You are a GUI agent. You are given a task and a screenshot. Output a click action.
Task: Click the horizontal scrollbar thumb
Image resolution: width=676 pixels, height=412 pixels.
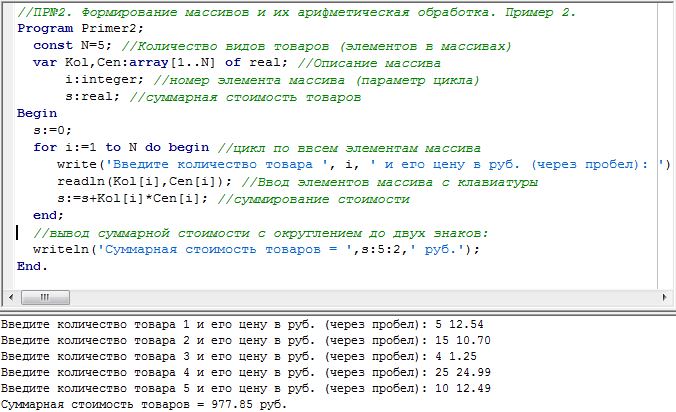46,298
